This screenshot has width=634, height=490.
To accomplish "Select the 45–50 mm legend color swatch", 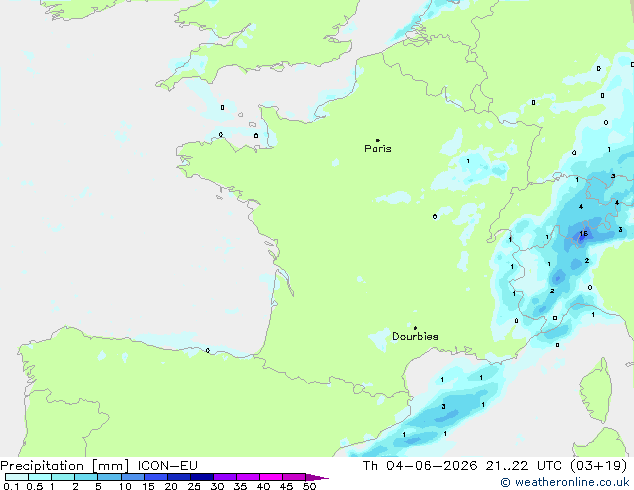I will 294,477.
